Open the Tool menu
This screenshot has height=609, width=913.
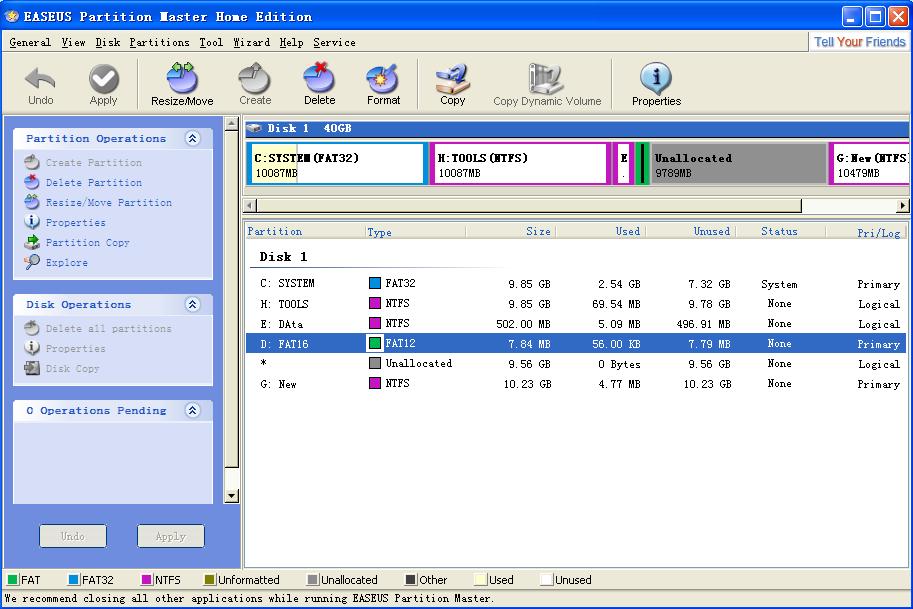pos(211,43)
